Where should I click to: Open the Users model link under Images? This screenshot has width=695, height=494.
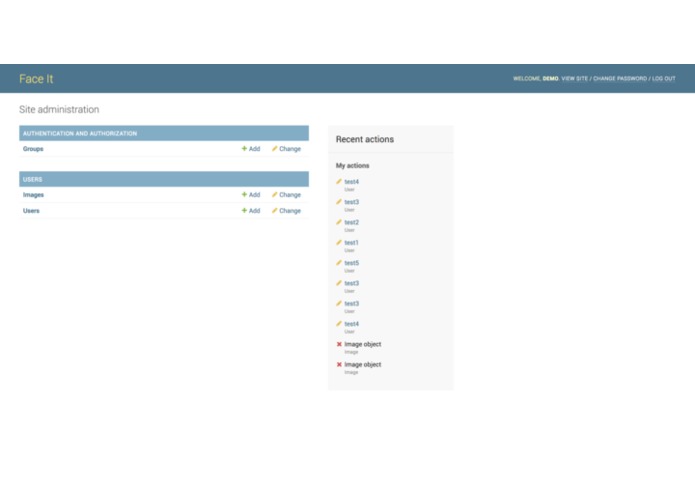(x=31, y=211)
